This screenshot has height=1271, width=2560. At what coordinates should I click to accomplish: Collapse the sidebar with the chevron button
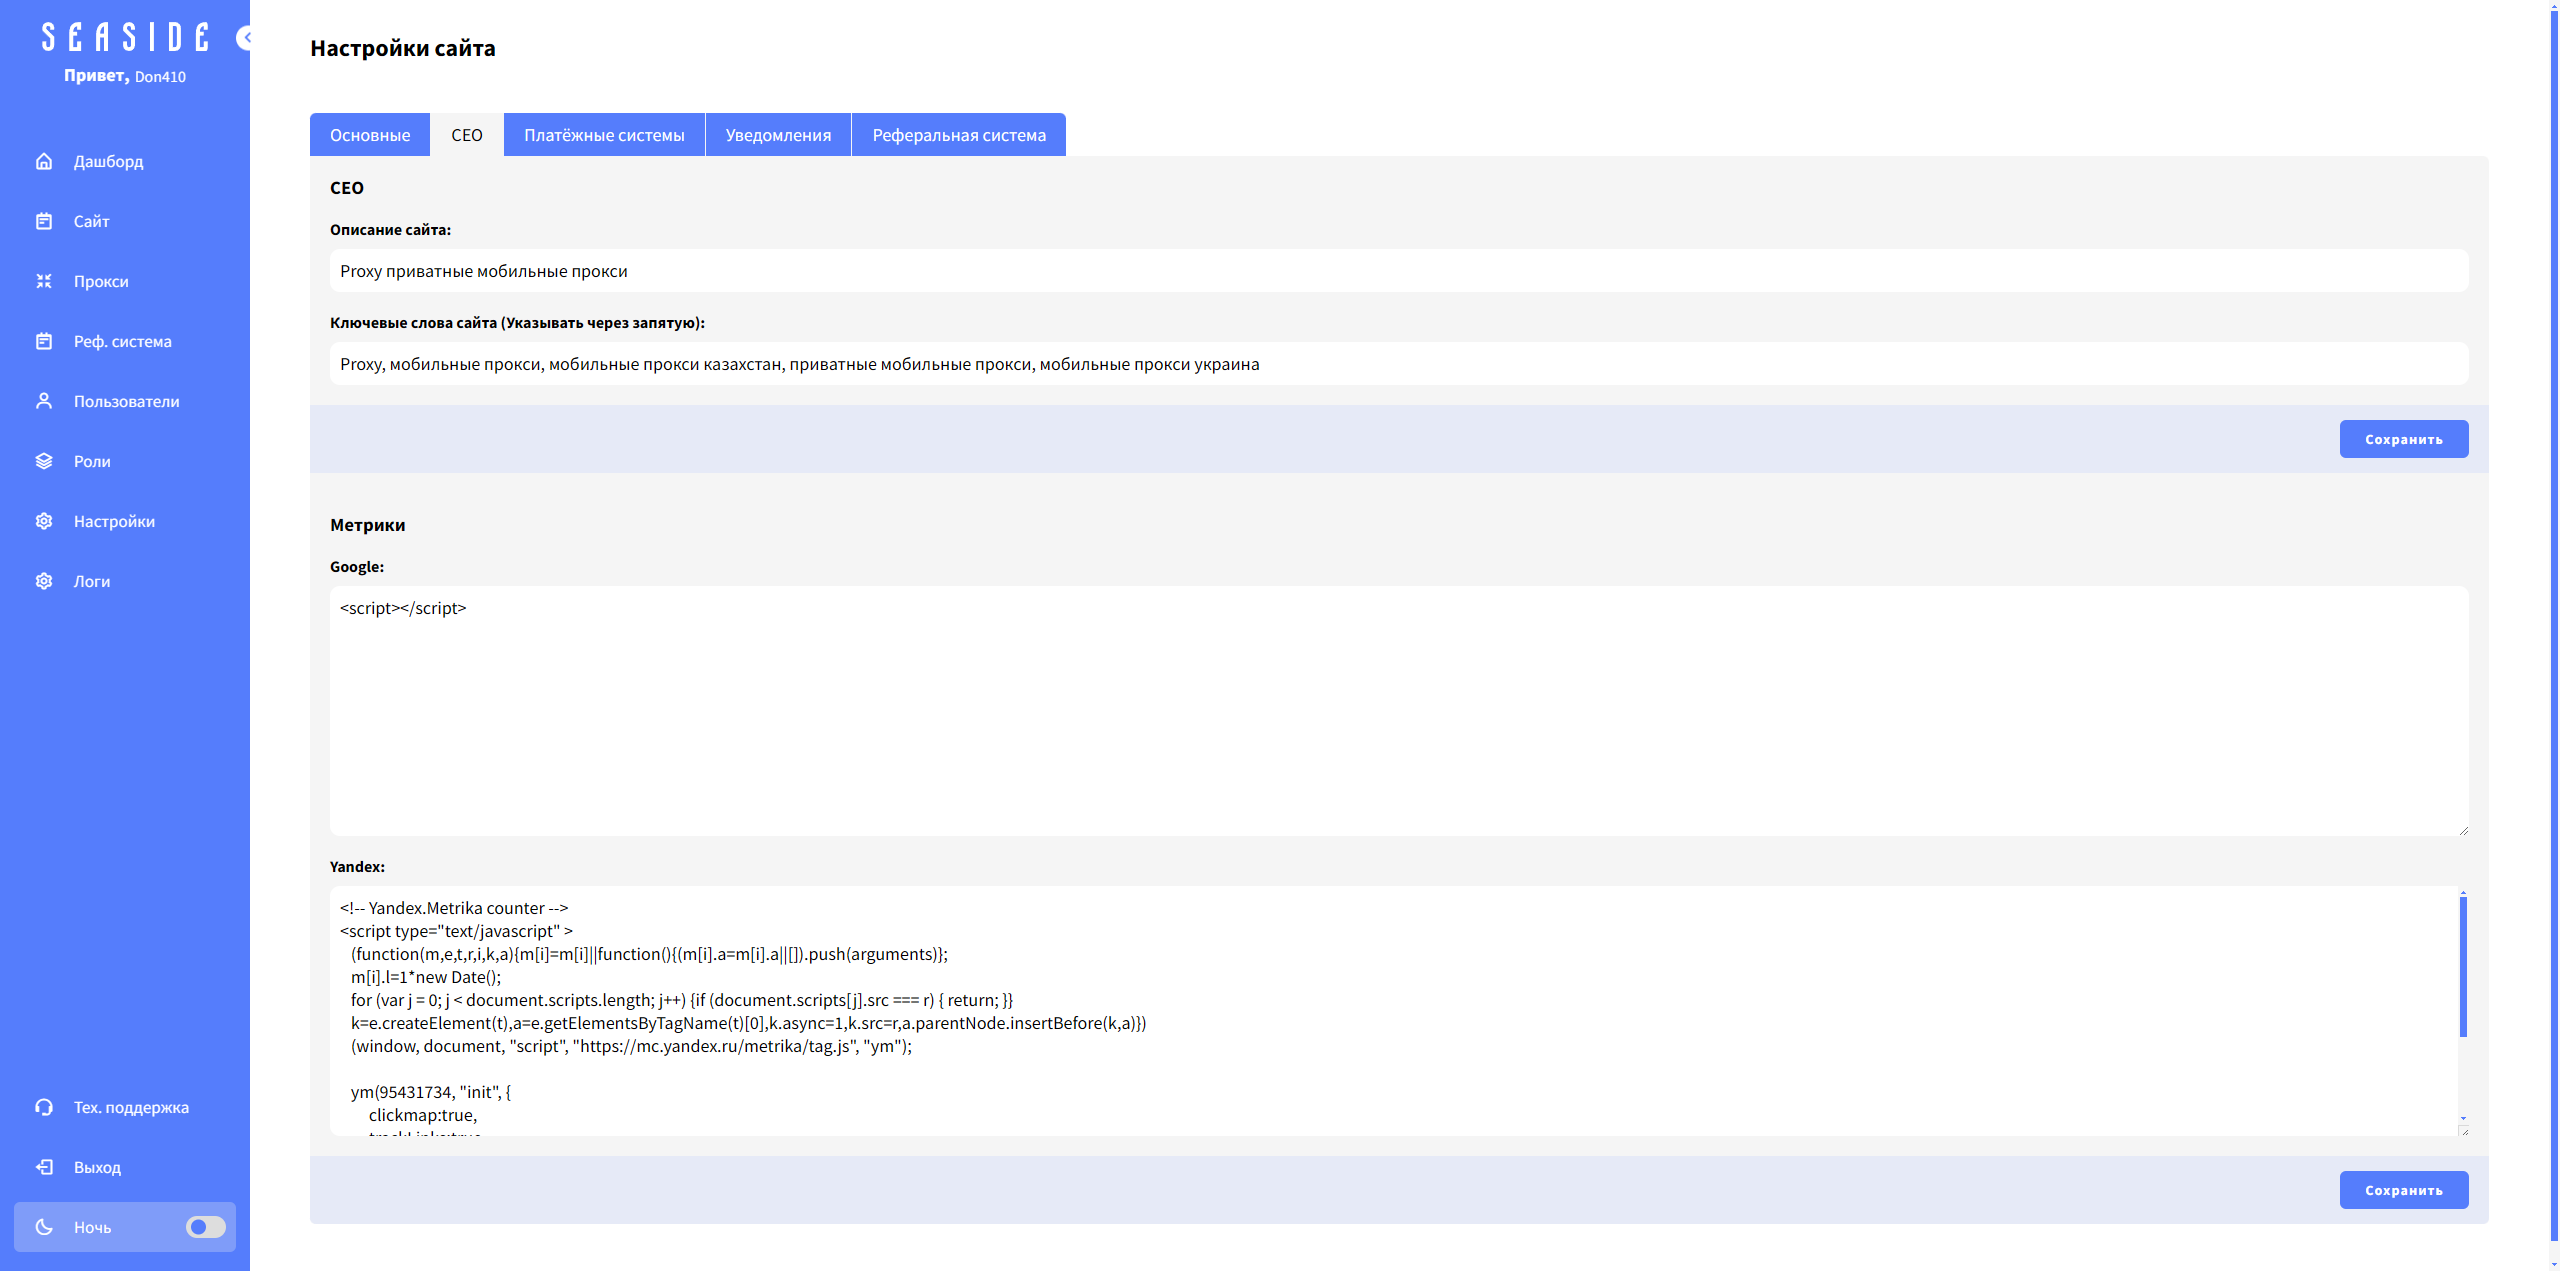tap(244, 38)
